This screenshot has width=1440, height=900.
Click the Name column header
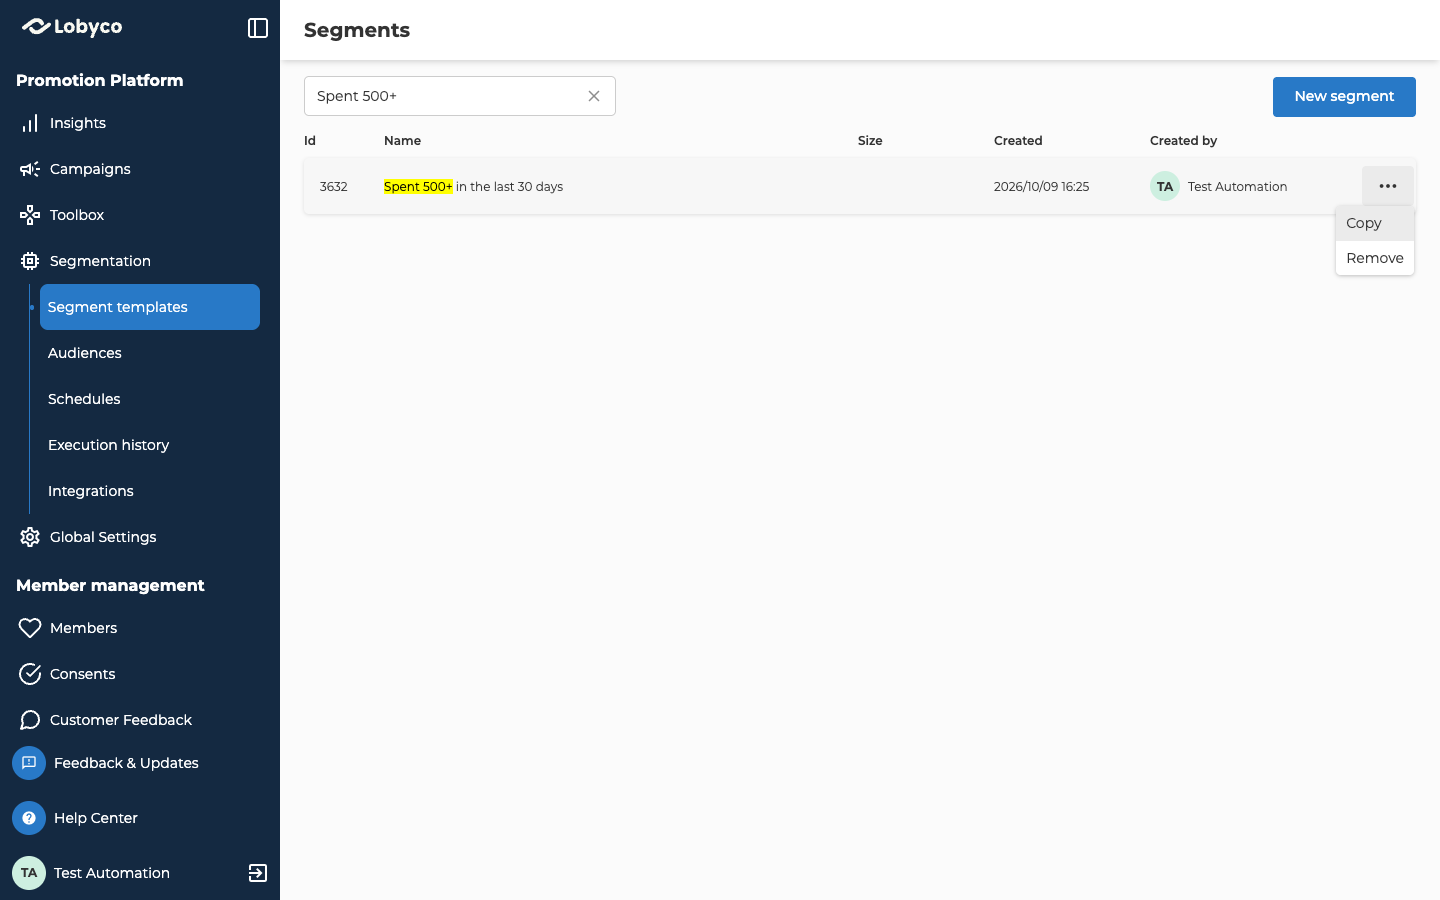point(402,141)
